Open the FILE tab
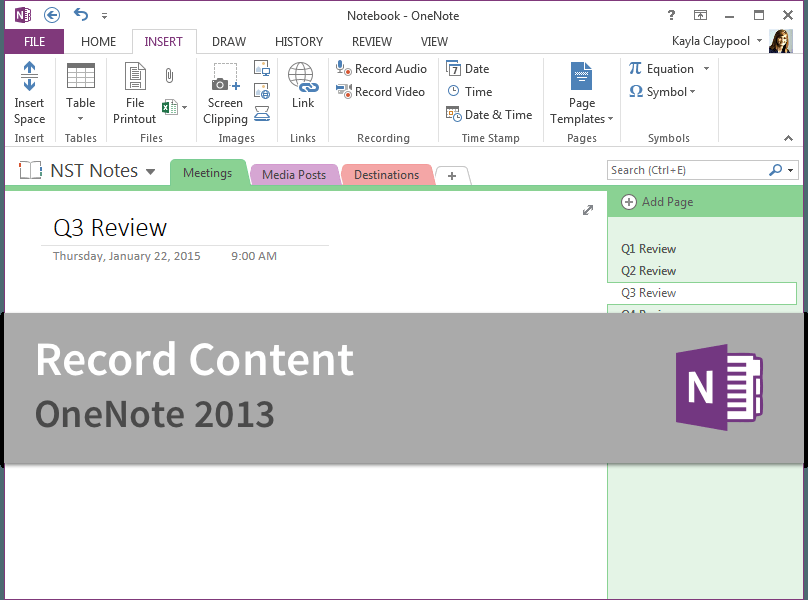Screen dimensions: 808x600 pos(35,42)
